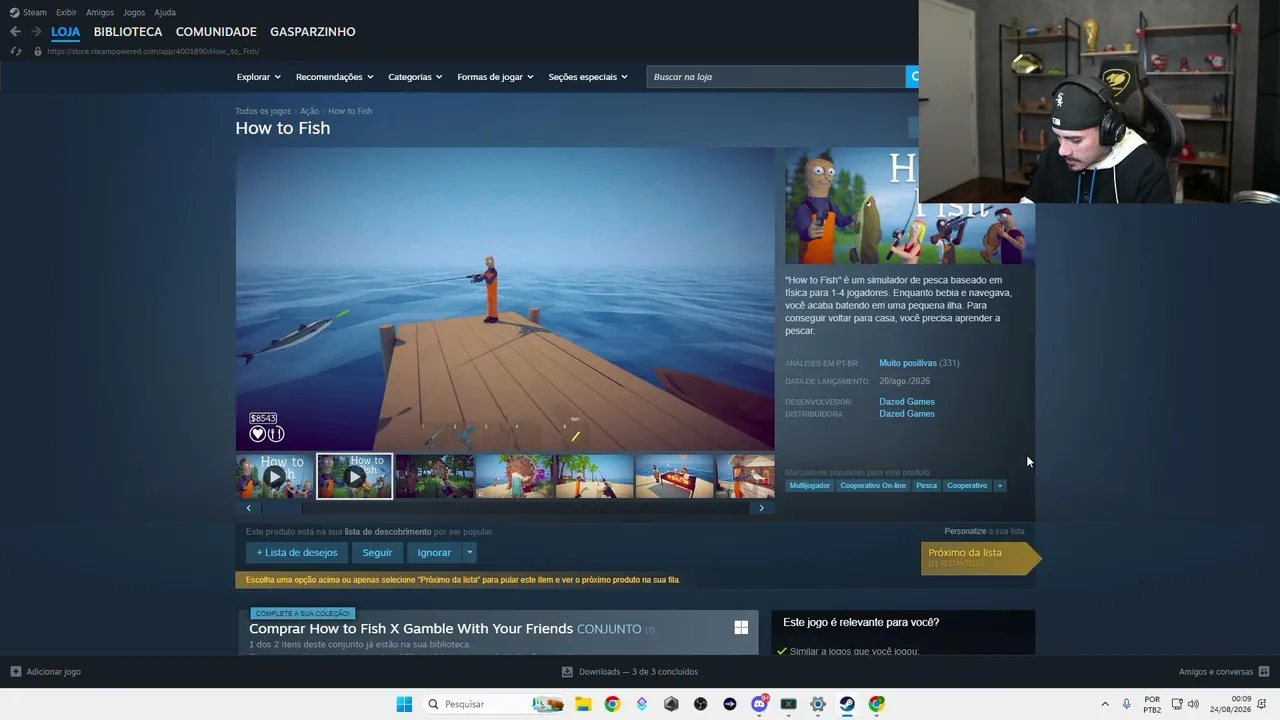Switch to the BIBLIOTECA tab
This screenshot has width=1280, height=720.
128,32
